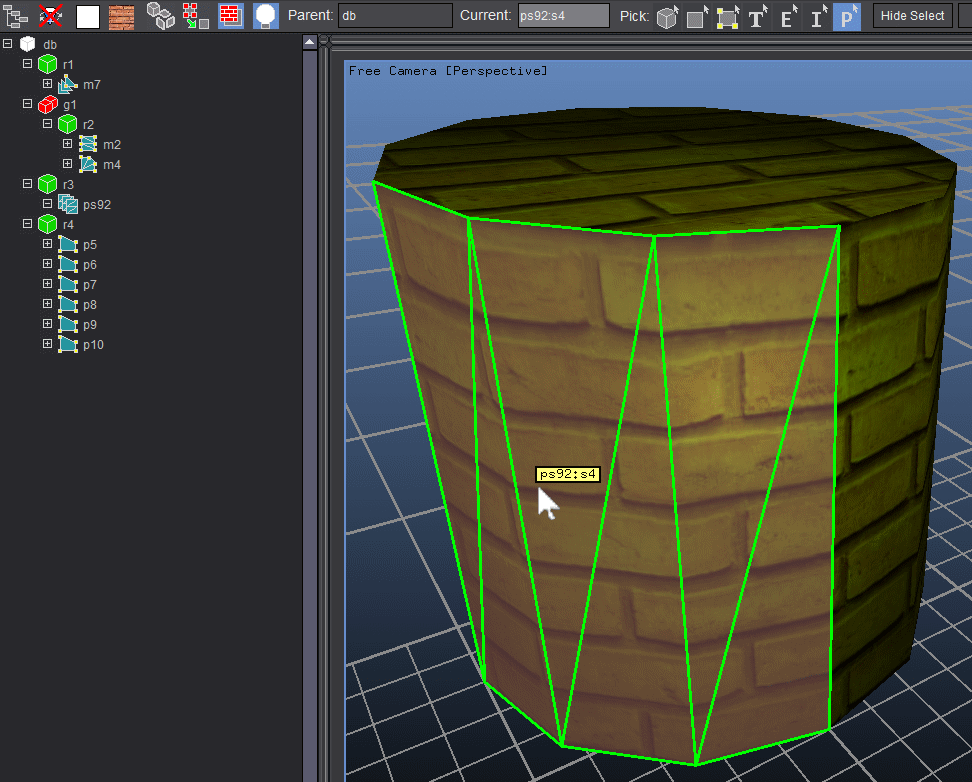Collapse the r4 node
This screenshot has width=972, height=782.
(x=27, y=223)
